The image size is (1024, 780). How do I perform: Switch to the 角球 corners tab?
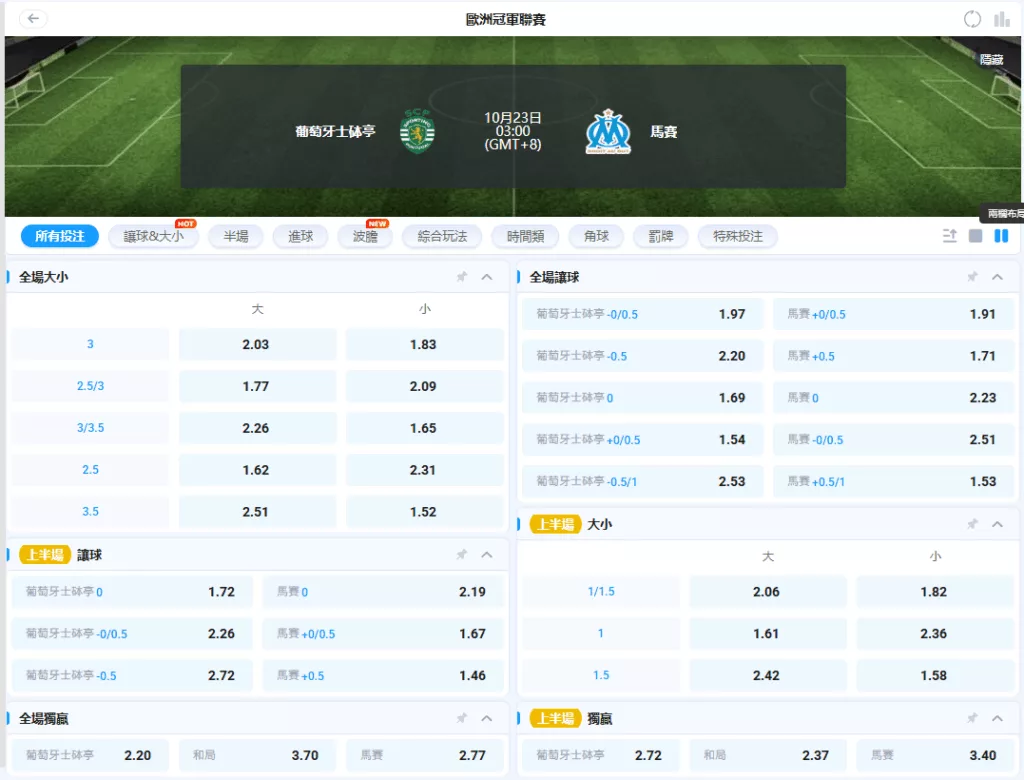click(596, 236)
